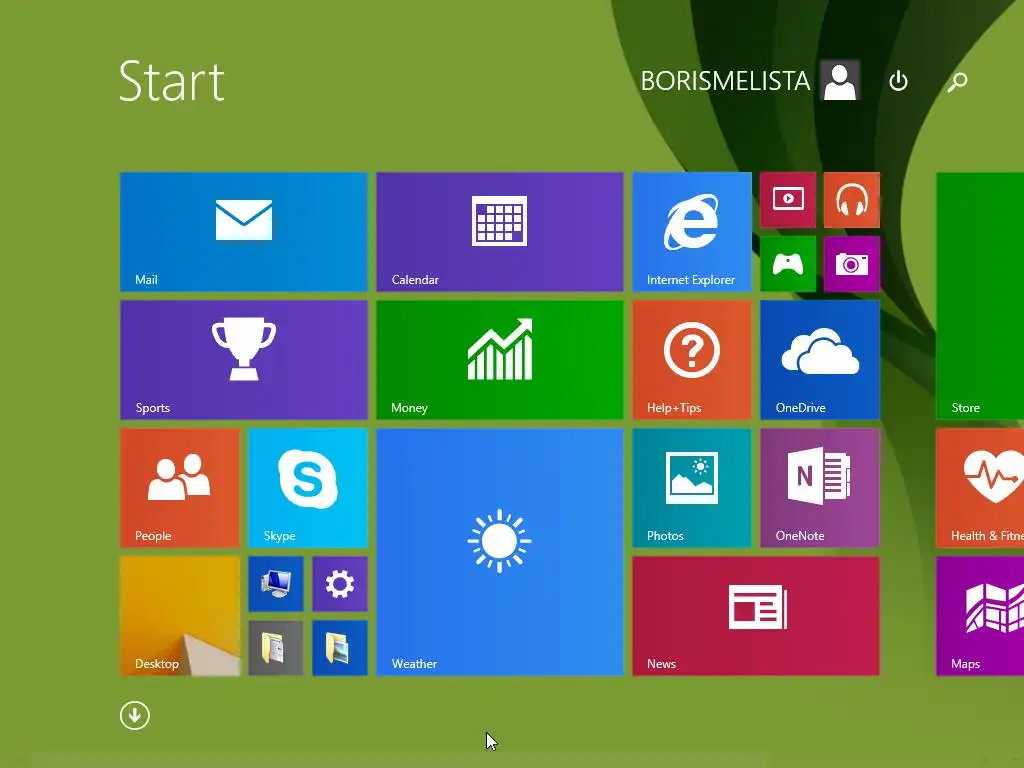Open the Music headphones tile

click(852, 200)
